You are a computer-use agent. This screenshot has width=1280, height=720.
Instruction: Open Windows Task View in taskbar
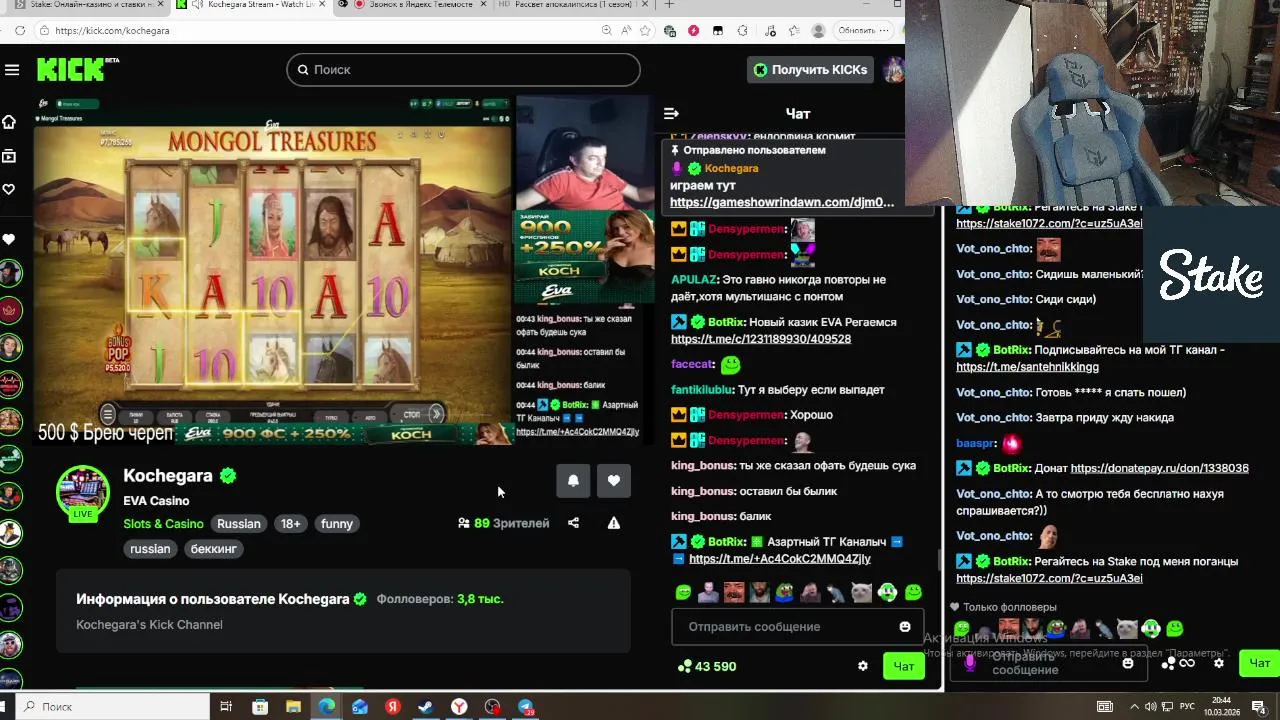(x=226, y=707)
